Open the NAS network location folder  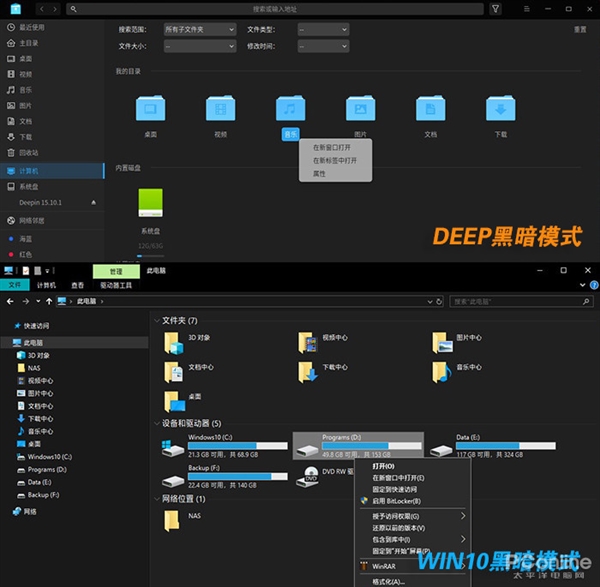click(x=171, y=521)
